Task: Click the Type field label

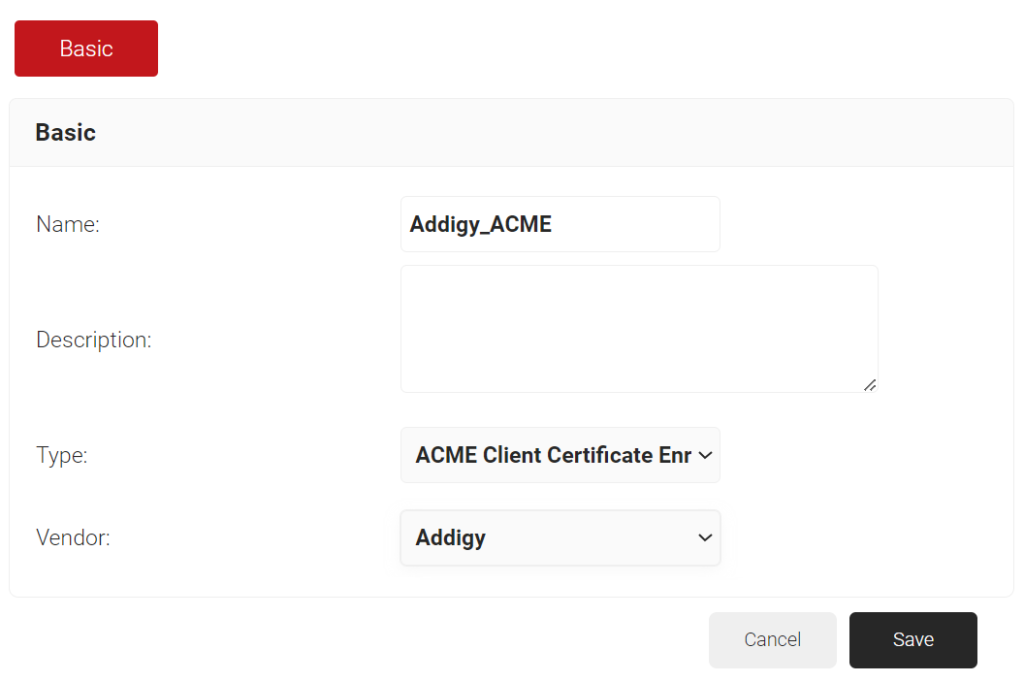Action: pyautogui.click(x=62, y=455)
